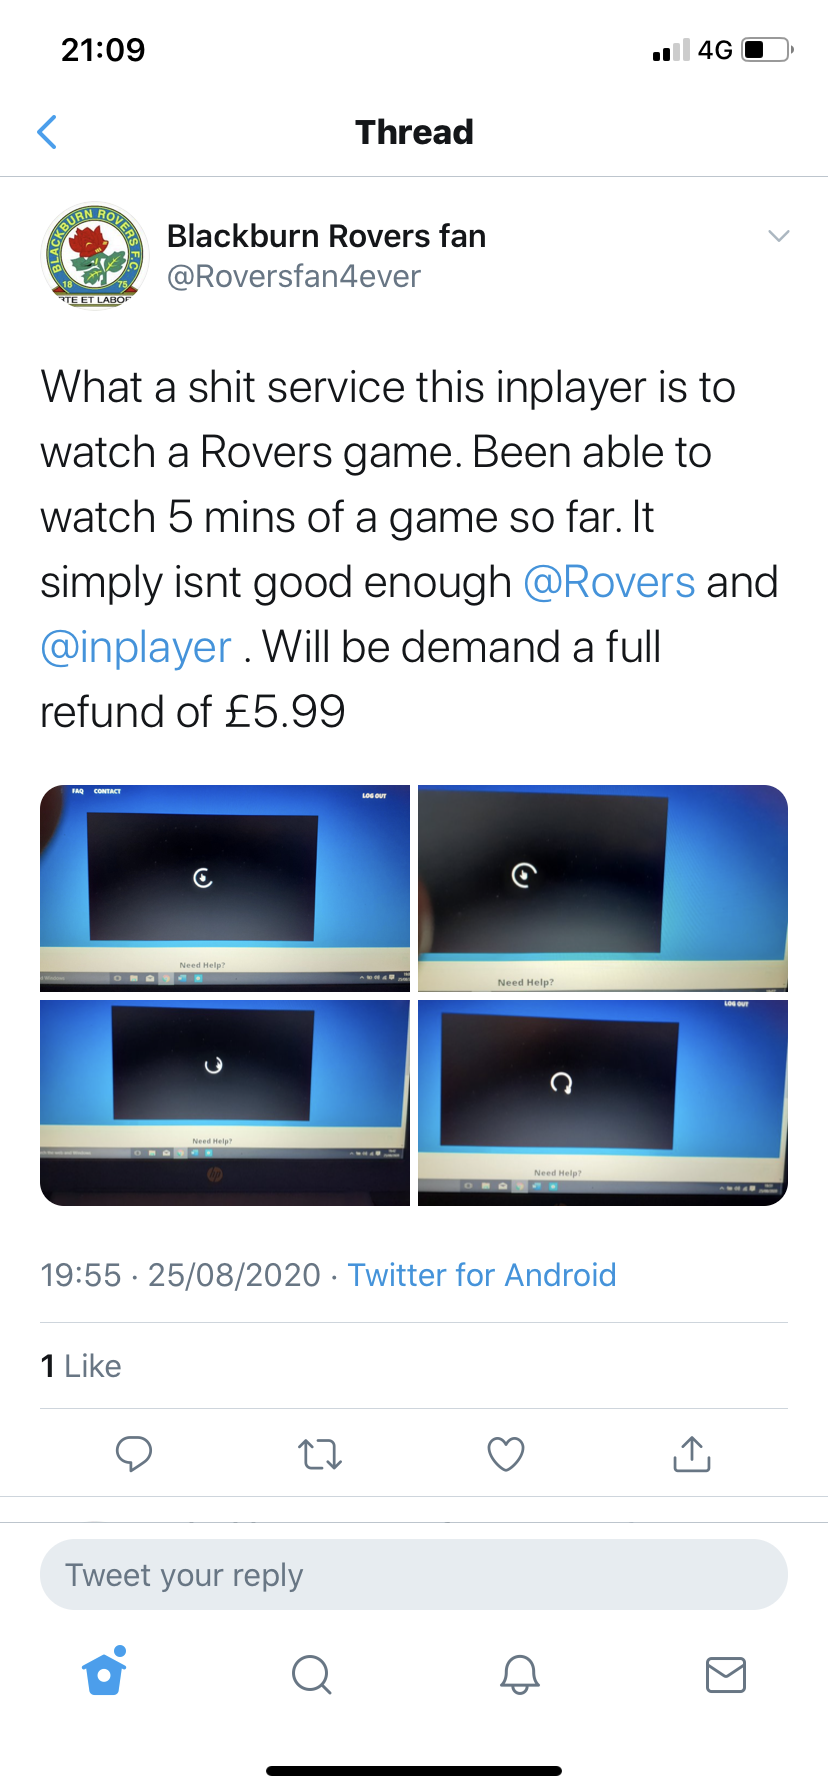Open the top-left attached photo
This screenshot has height=1792, width=828.
[225, 888]
